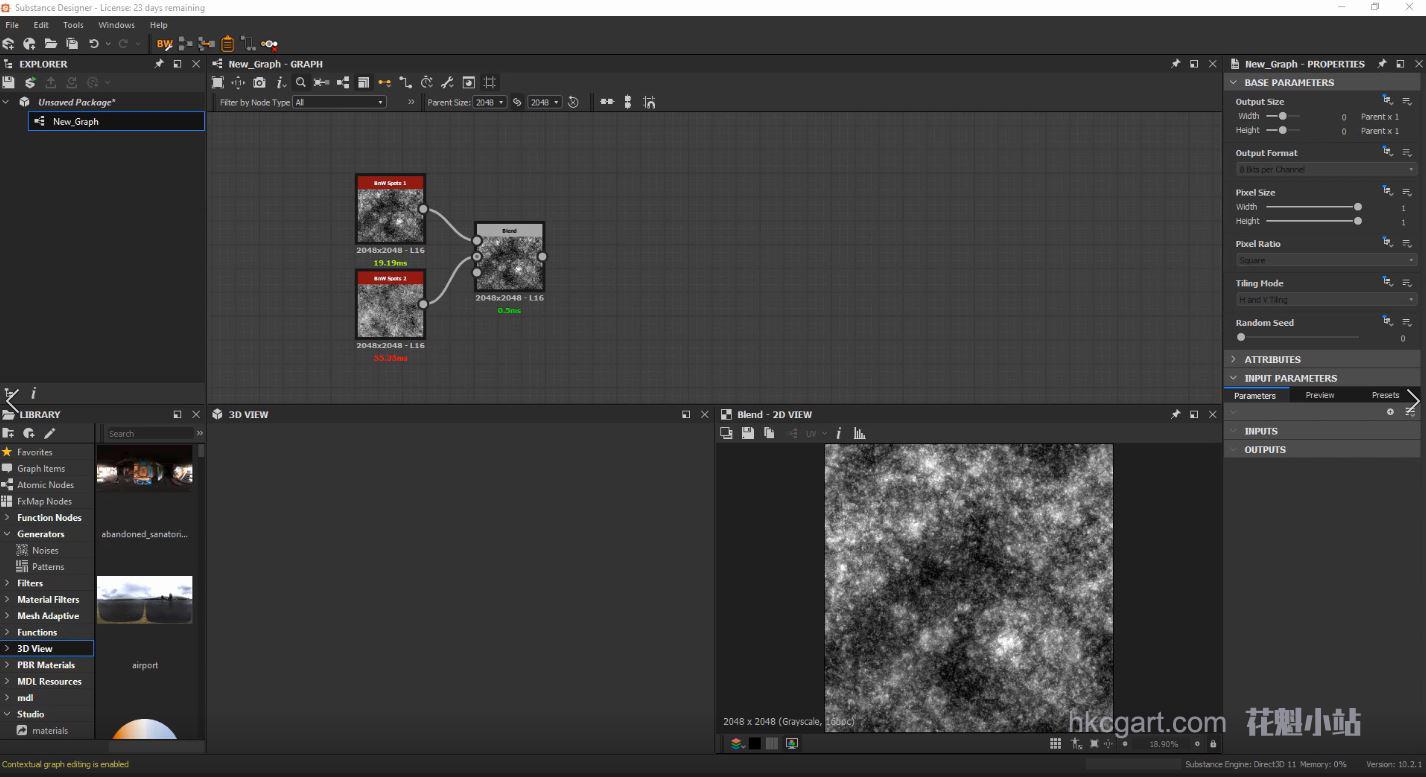Click the pencil edit icon in Library toolbar
The image size is (1426, 777).
coord(49,433)
